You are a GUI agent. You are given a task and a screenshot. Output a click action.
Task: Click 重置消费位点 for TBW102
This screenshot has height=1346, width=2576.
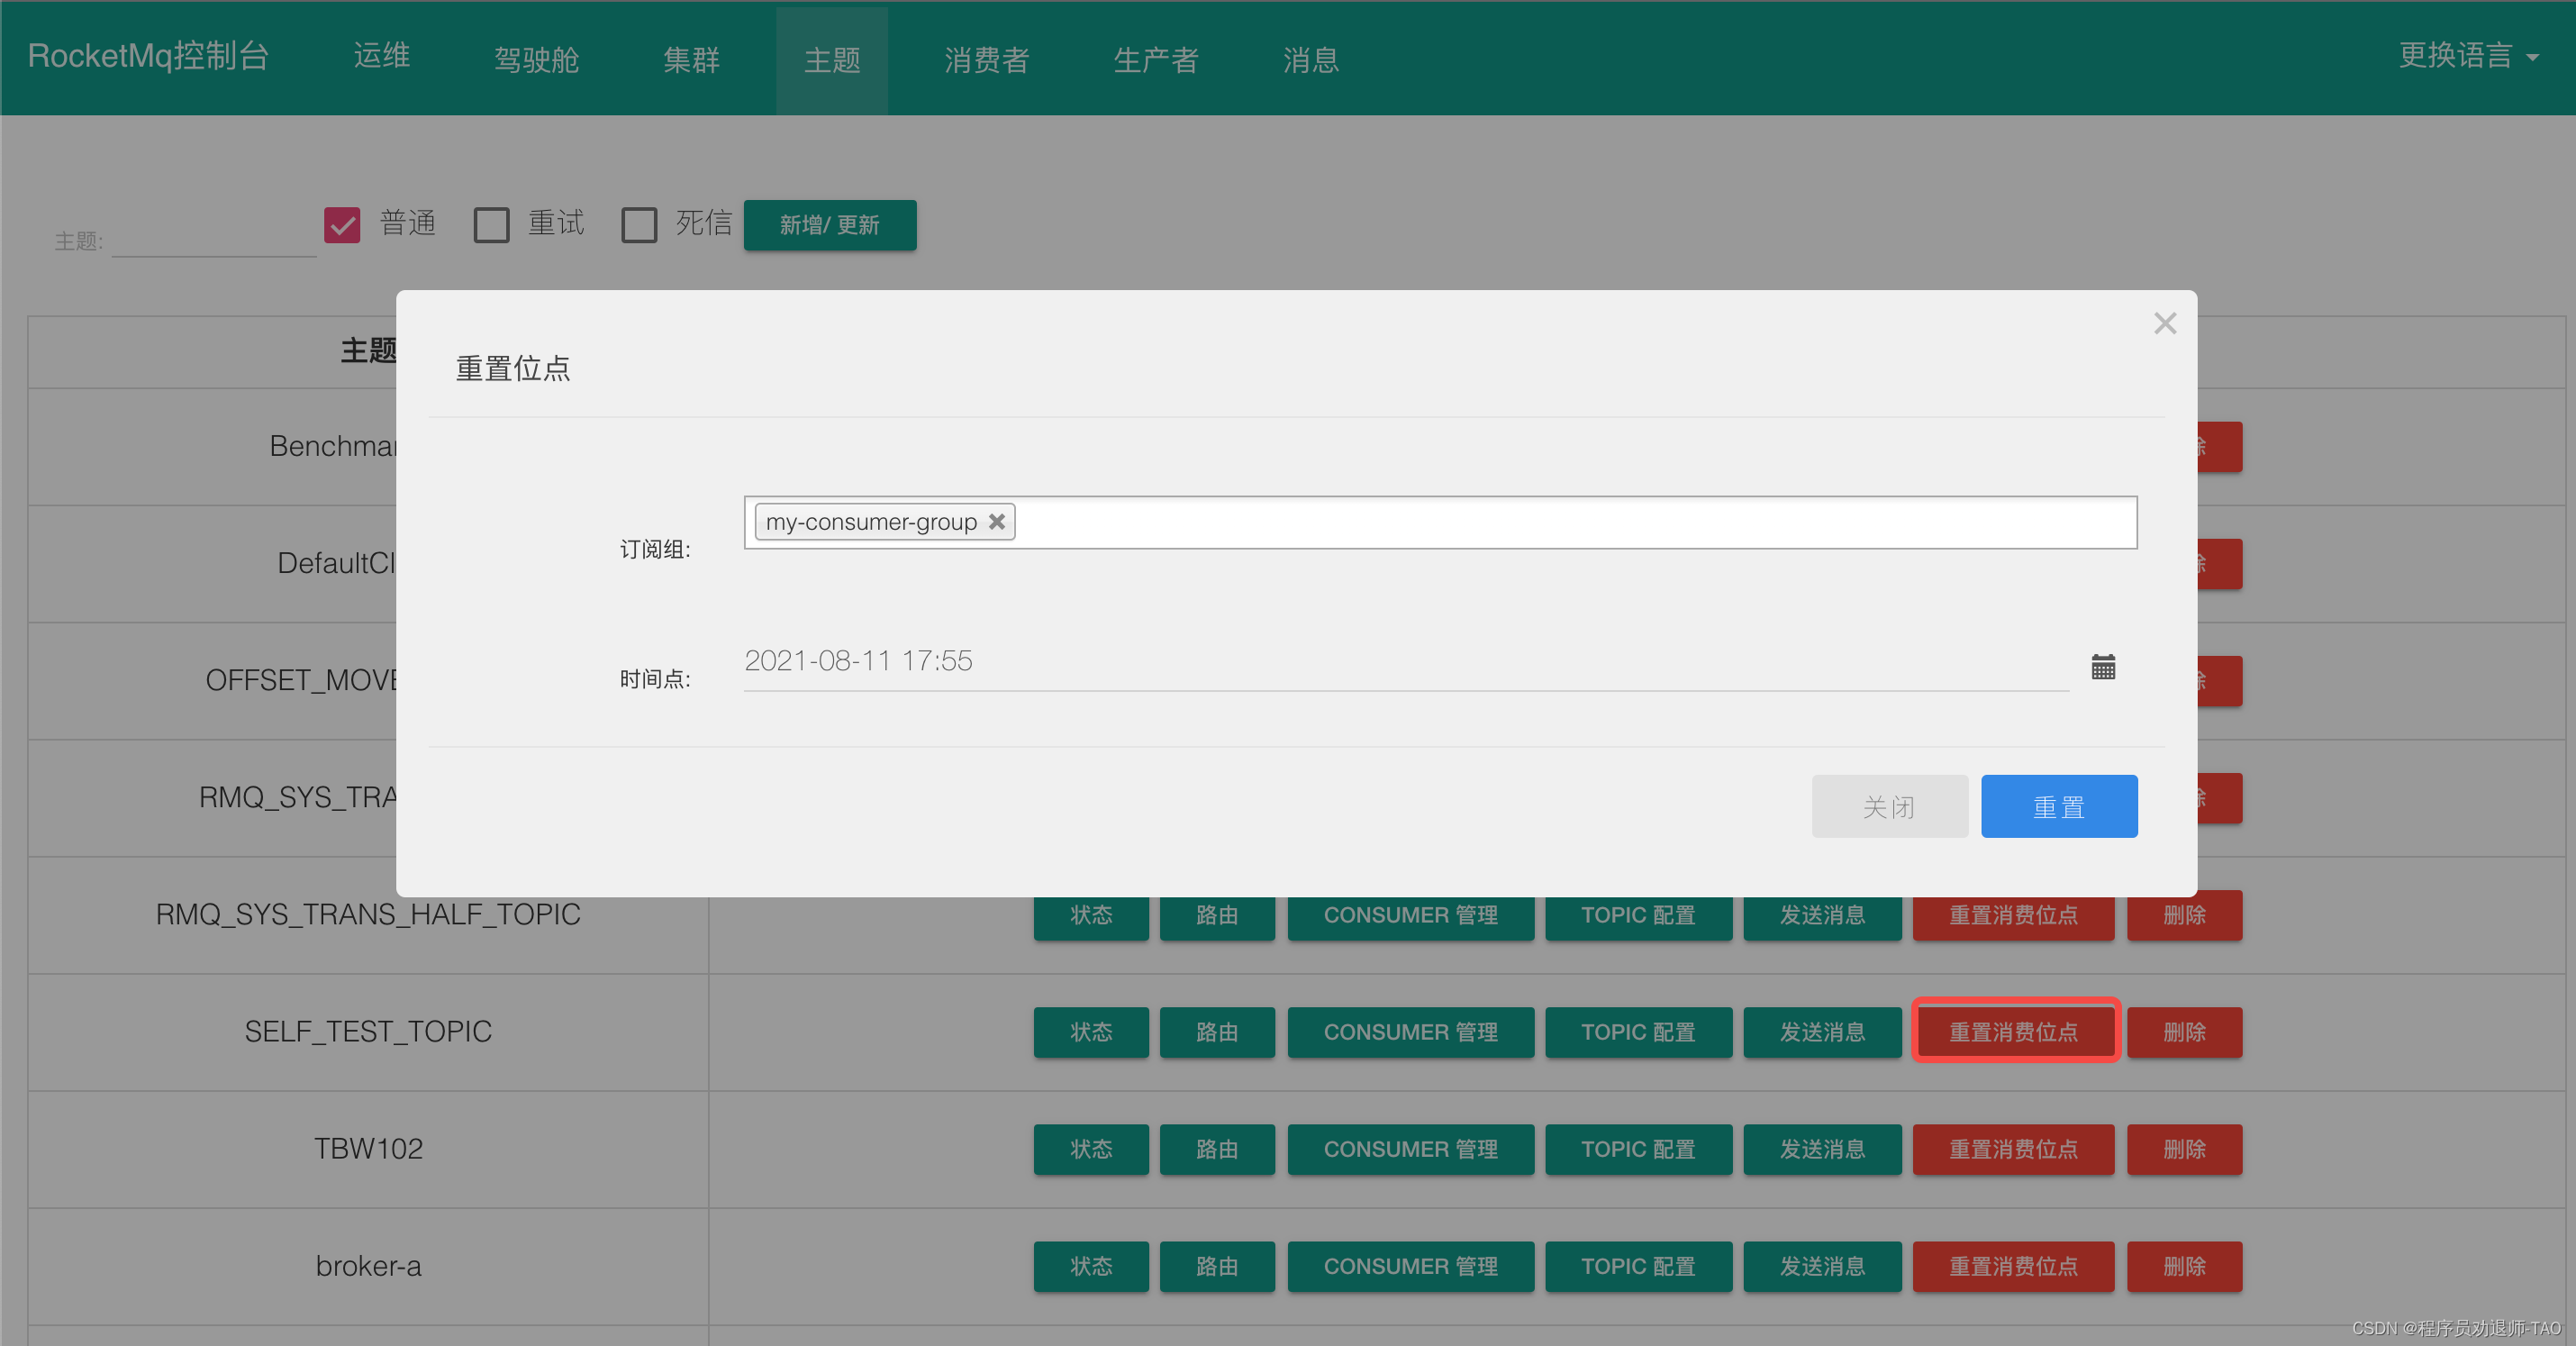(2013, 1149)
